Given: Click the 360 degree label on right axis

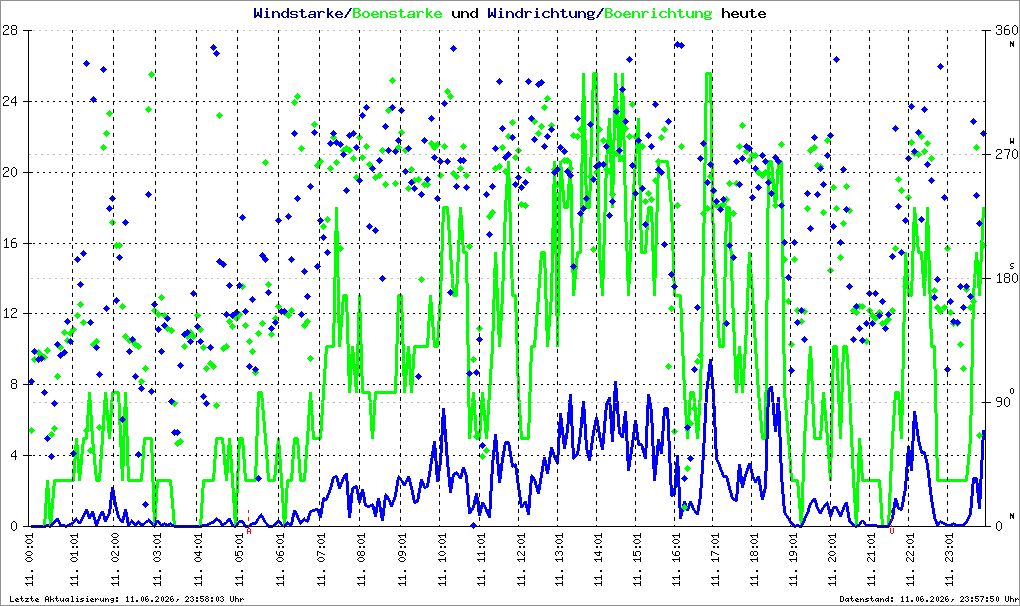Looking at the screenshot, I should pos(1006,31).
